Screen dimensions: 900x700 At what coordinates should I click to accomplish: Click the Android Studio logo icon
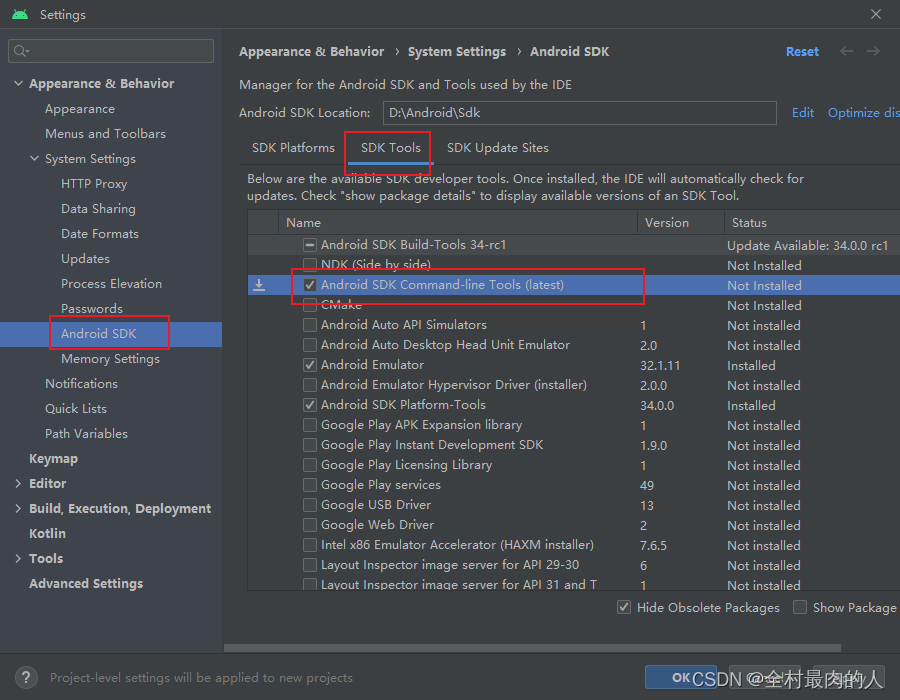coord(20,14)
